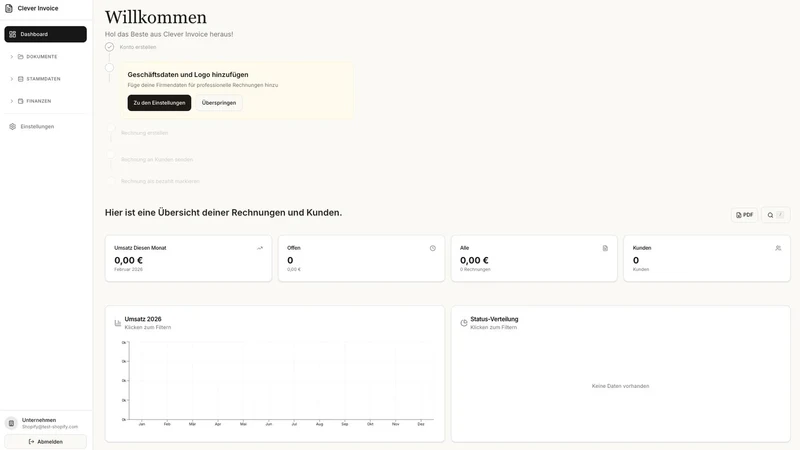
Task: Click the Finanzen icon in sidebar
Action: coord(20,101)
